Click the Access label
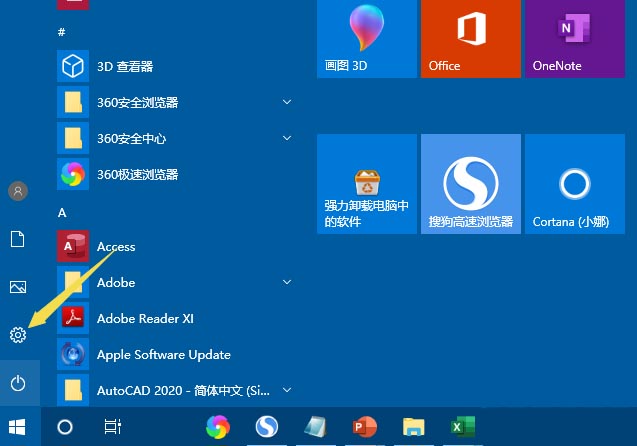 click(116, 247)
